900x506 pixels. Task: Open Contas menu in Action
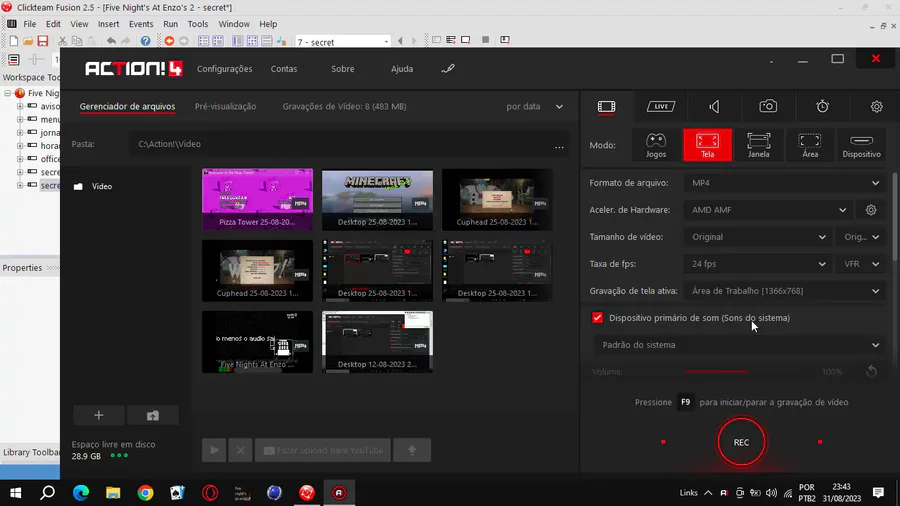pos(284,69)
